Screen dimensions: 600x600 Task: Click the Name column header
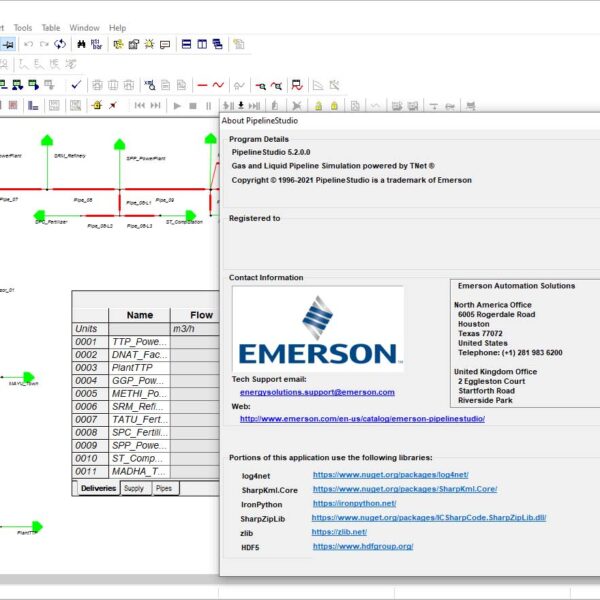[140, 315]
